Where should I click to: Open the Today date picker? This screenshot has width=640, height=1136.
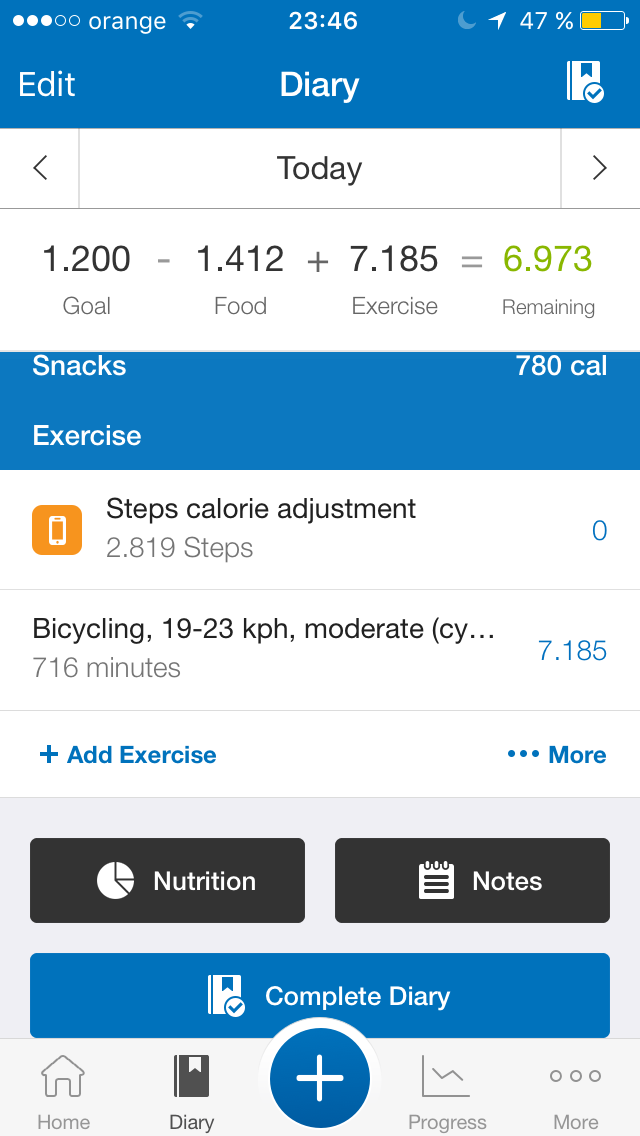319,168
